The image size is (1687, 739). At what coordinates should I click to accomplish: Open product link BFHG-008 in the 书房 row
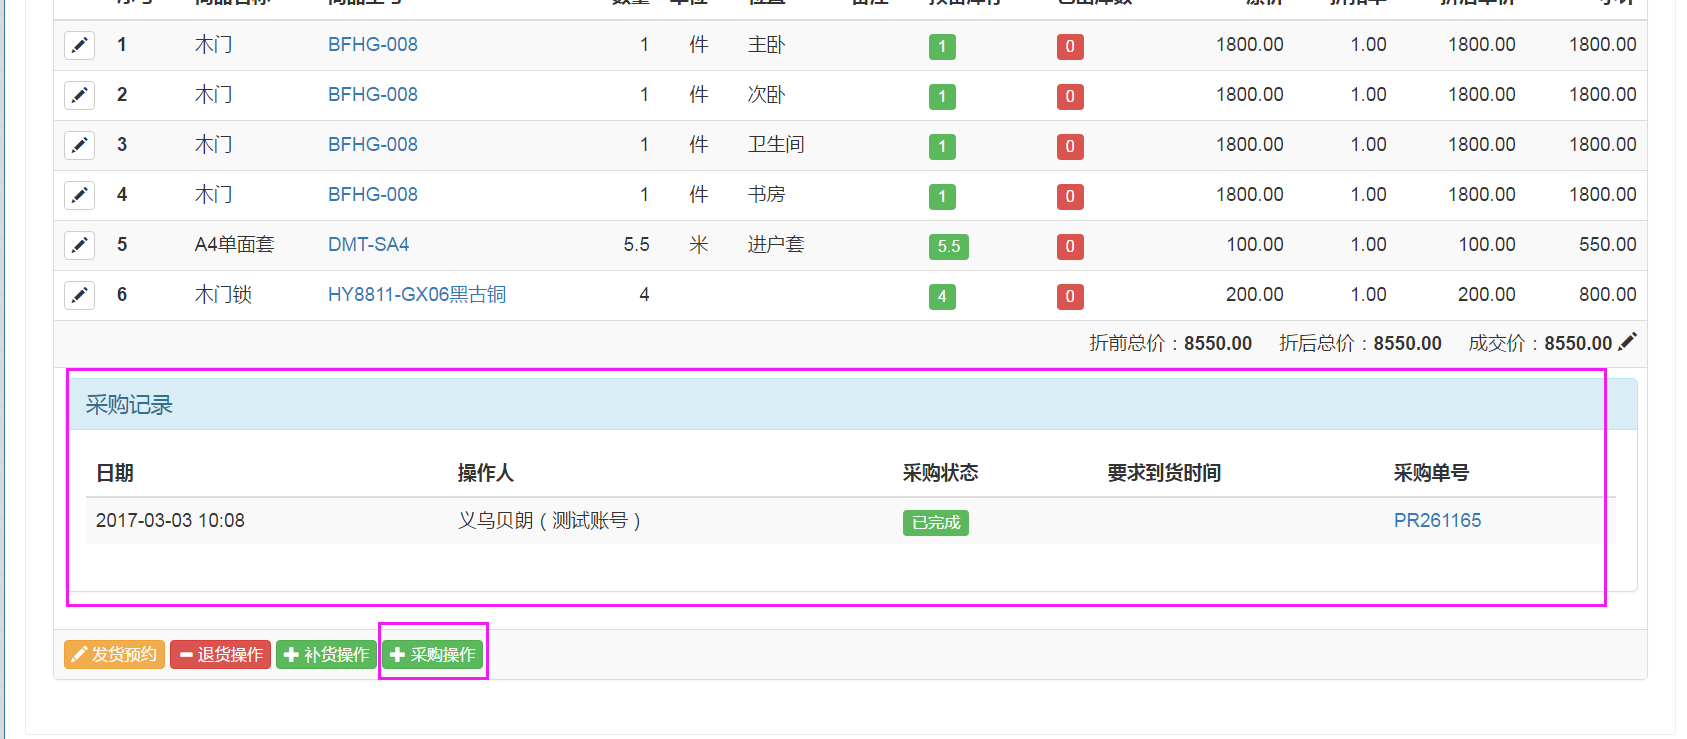(x=373, y=194)
